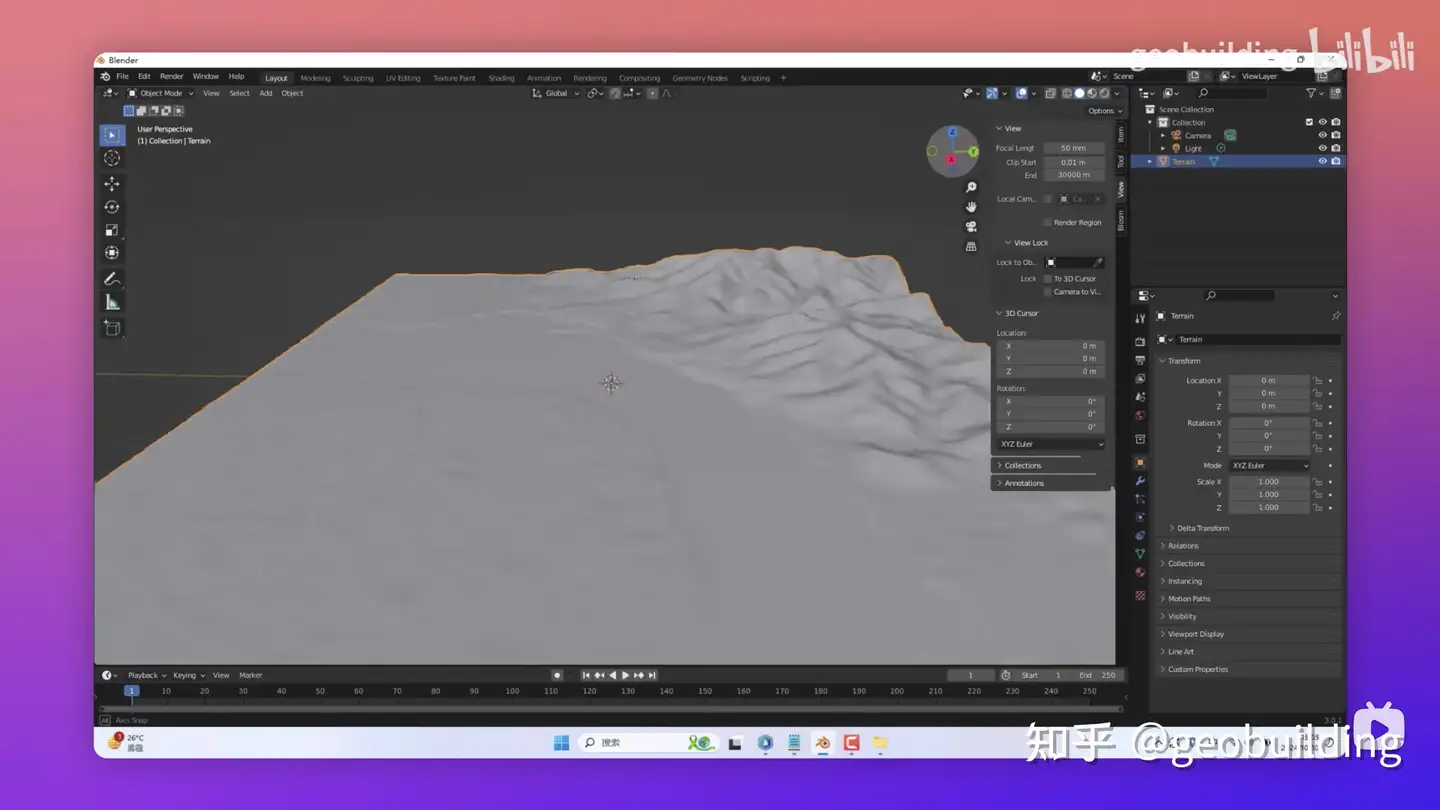Select the Select Box tool
Viewport: 1440px width, 810px height.
112,135
